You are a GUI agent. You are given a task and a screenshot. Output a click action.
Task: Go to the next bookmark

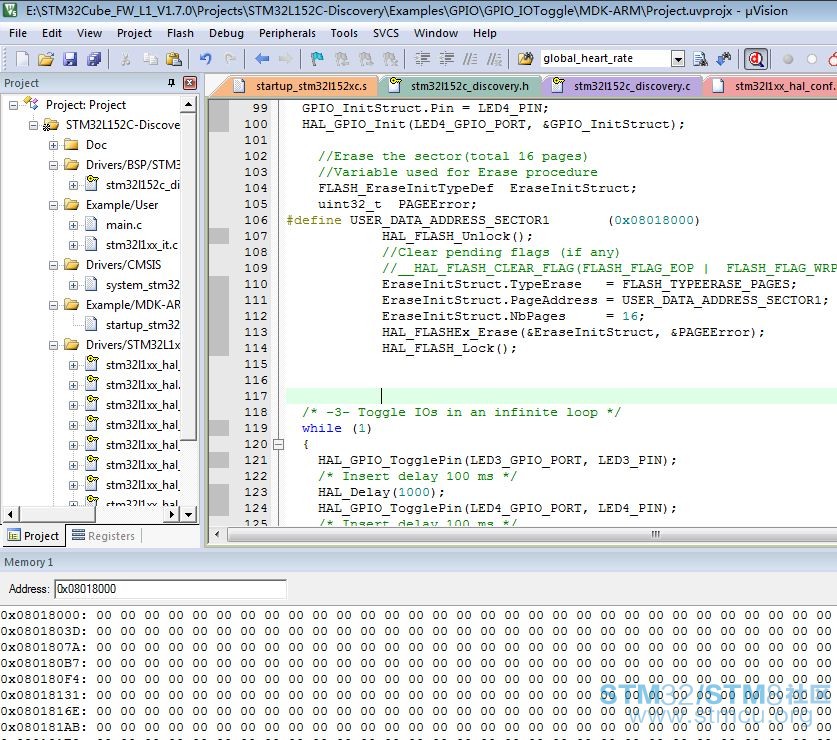pos(366,59)
